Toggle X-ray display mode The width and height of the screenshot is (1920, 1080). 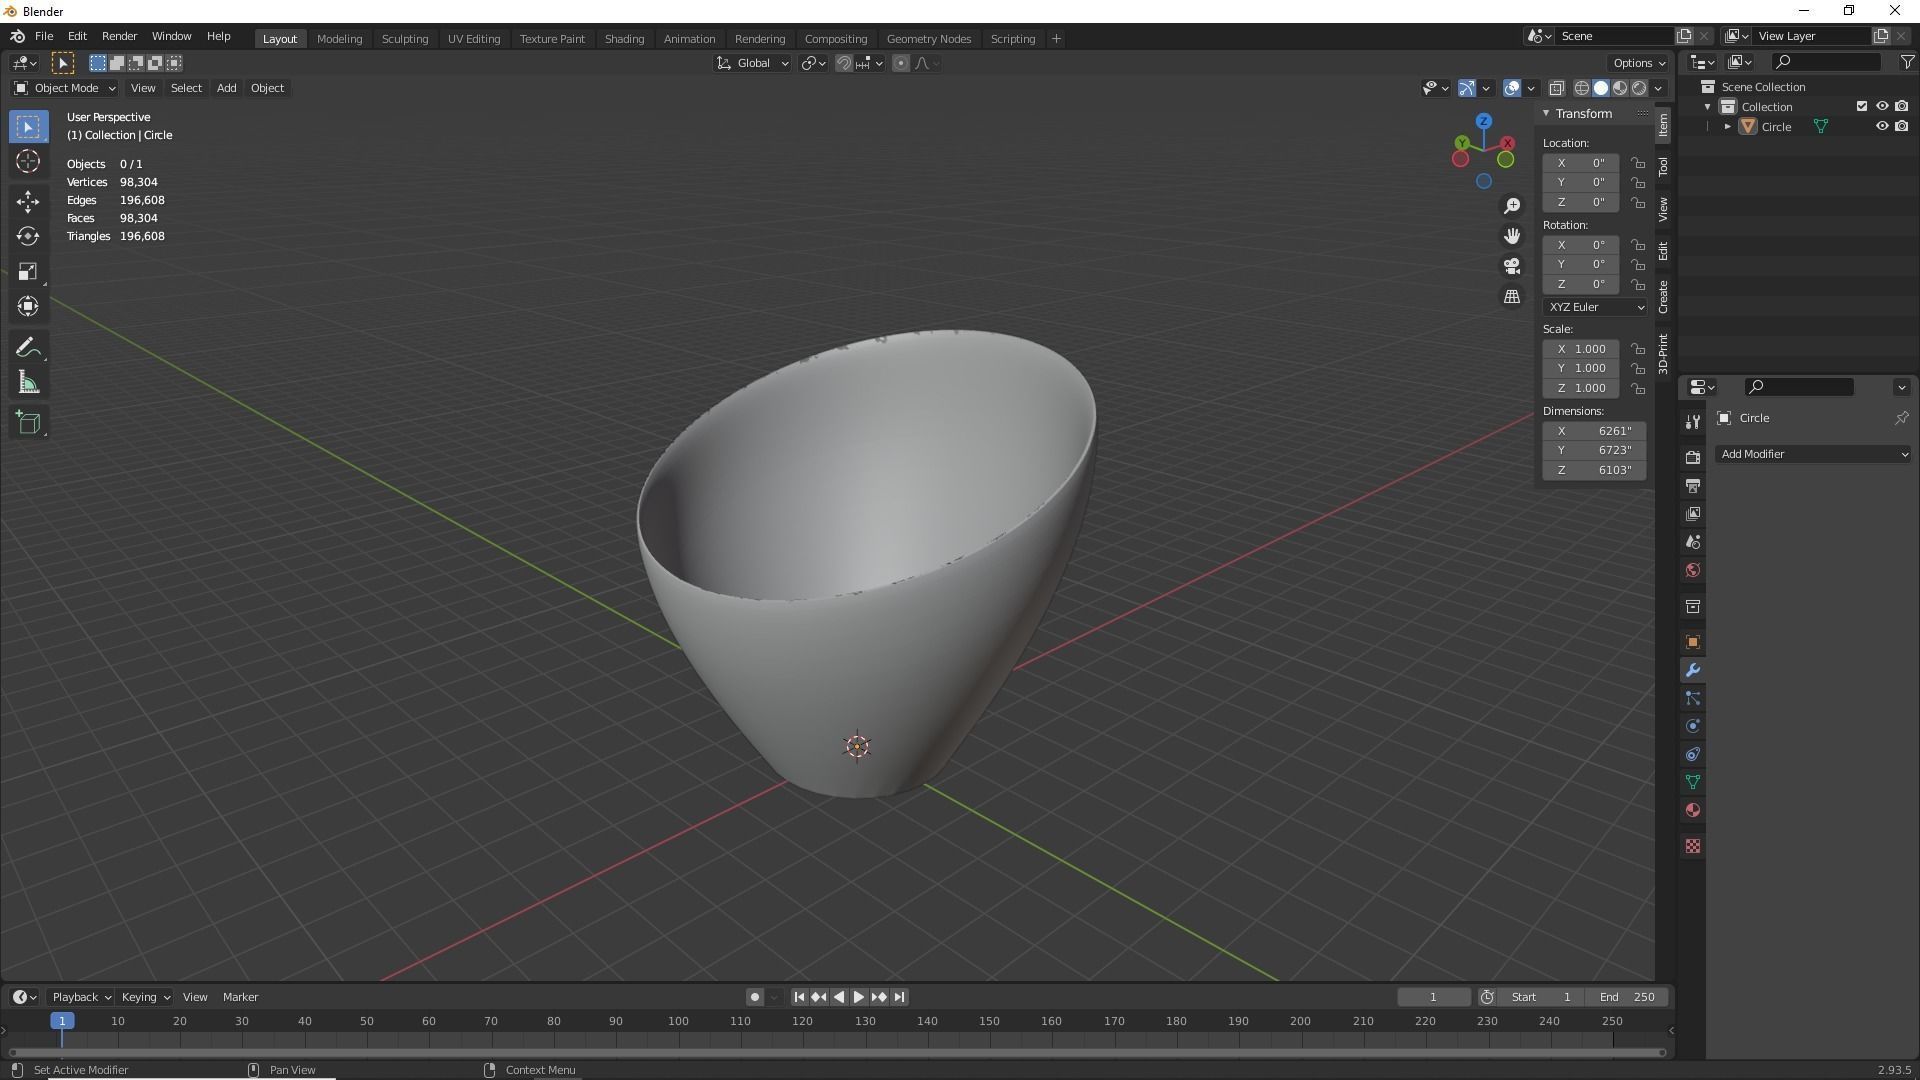point(1556,88)
